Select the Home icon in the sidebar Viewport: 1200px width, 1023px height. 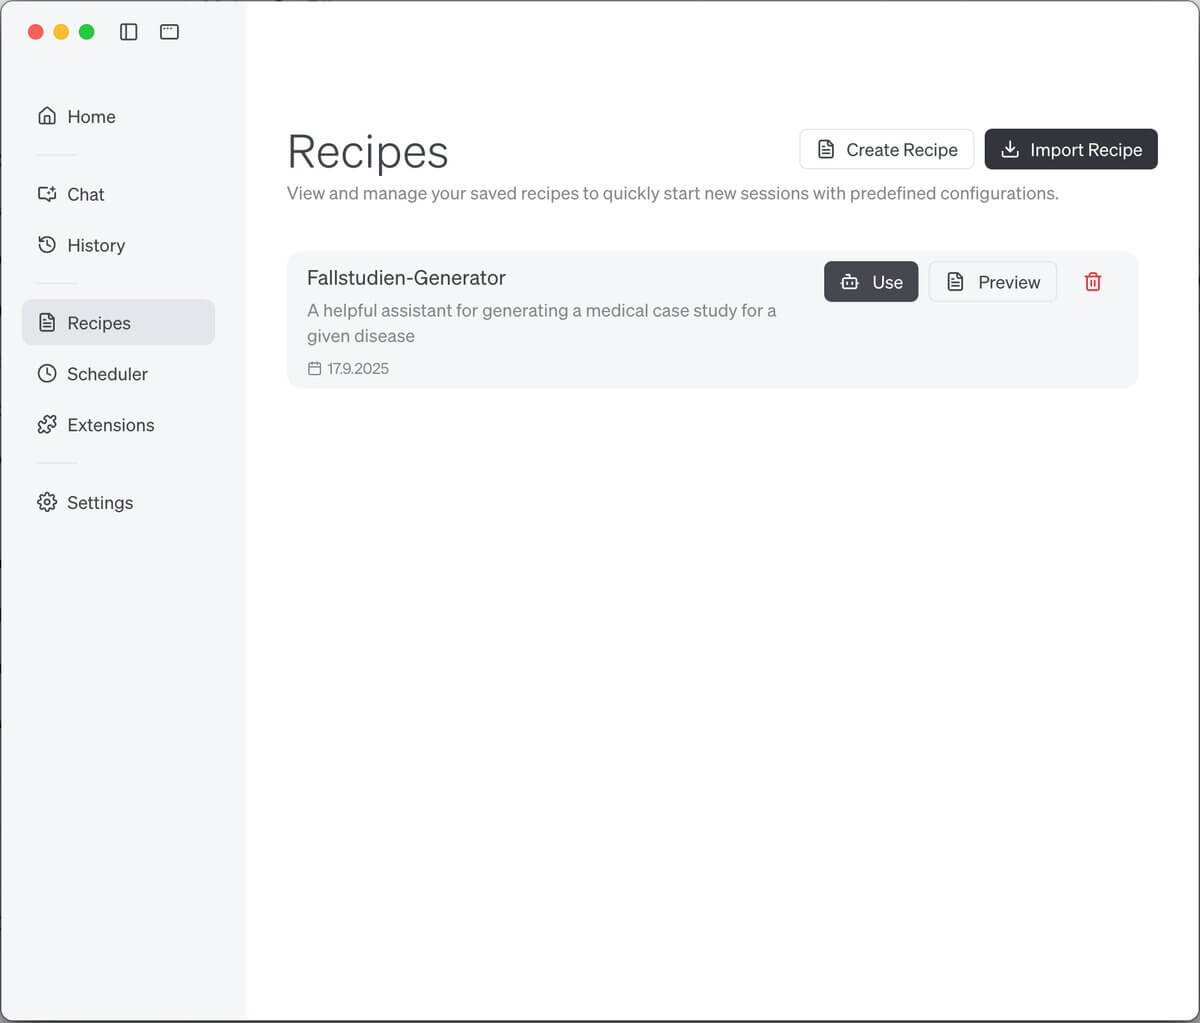[x=46, y=116]
